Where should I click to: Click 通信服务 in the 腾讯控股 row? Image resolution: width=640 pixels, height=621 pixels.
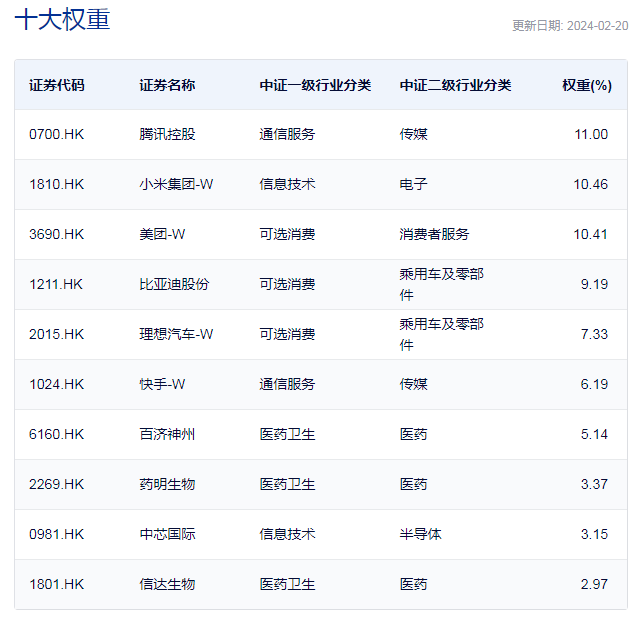coord(287,134)
